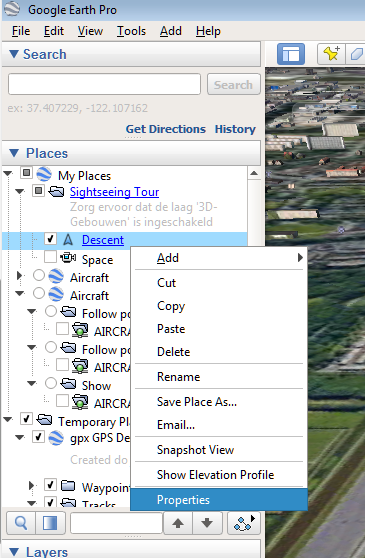Click the Add Polygon toolbar icon
The height and width of the screenshot is (558, 365).
click(355, 54)
